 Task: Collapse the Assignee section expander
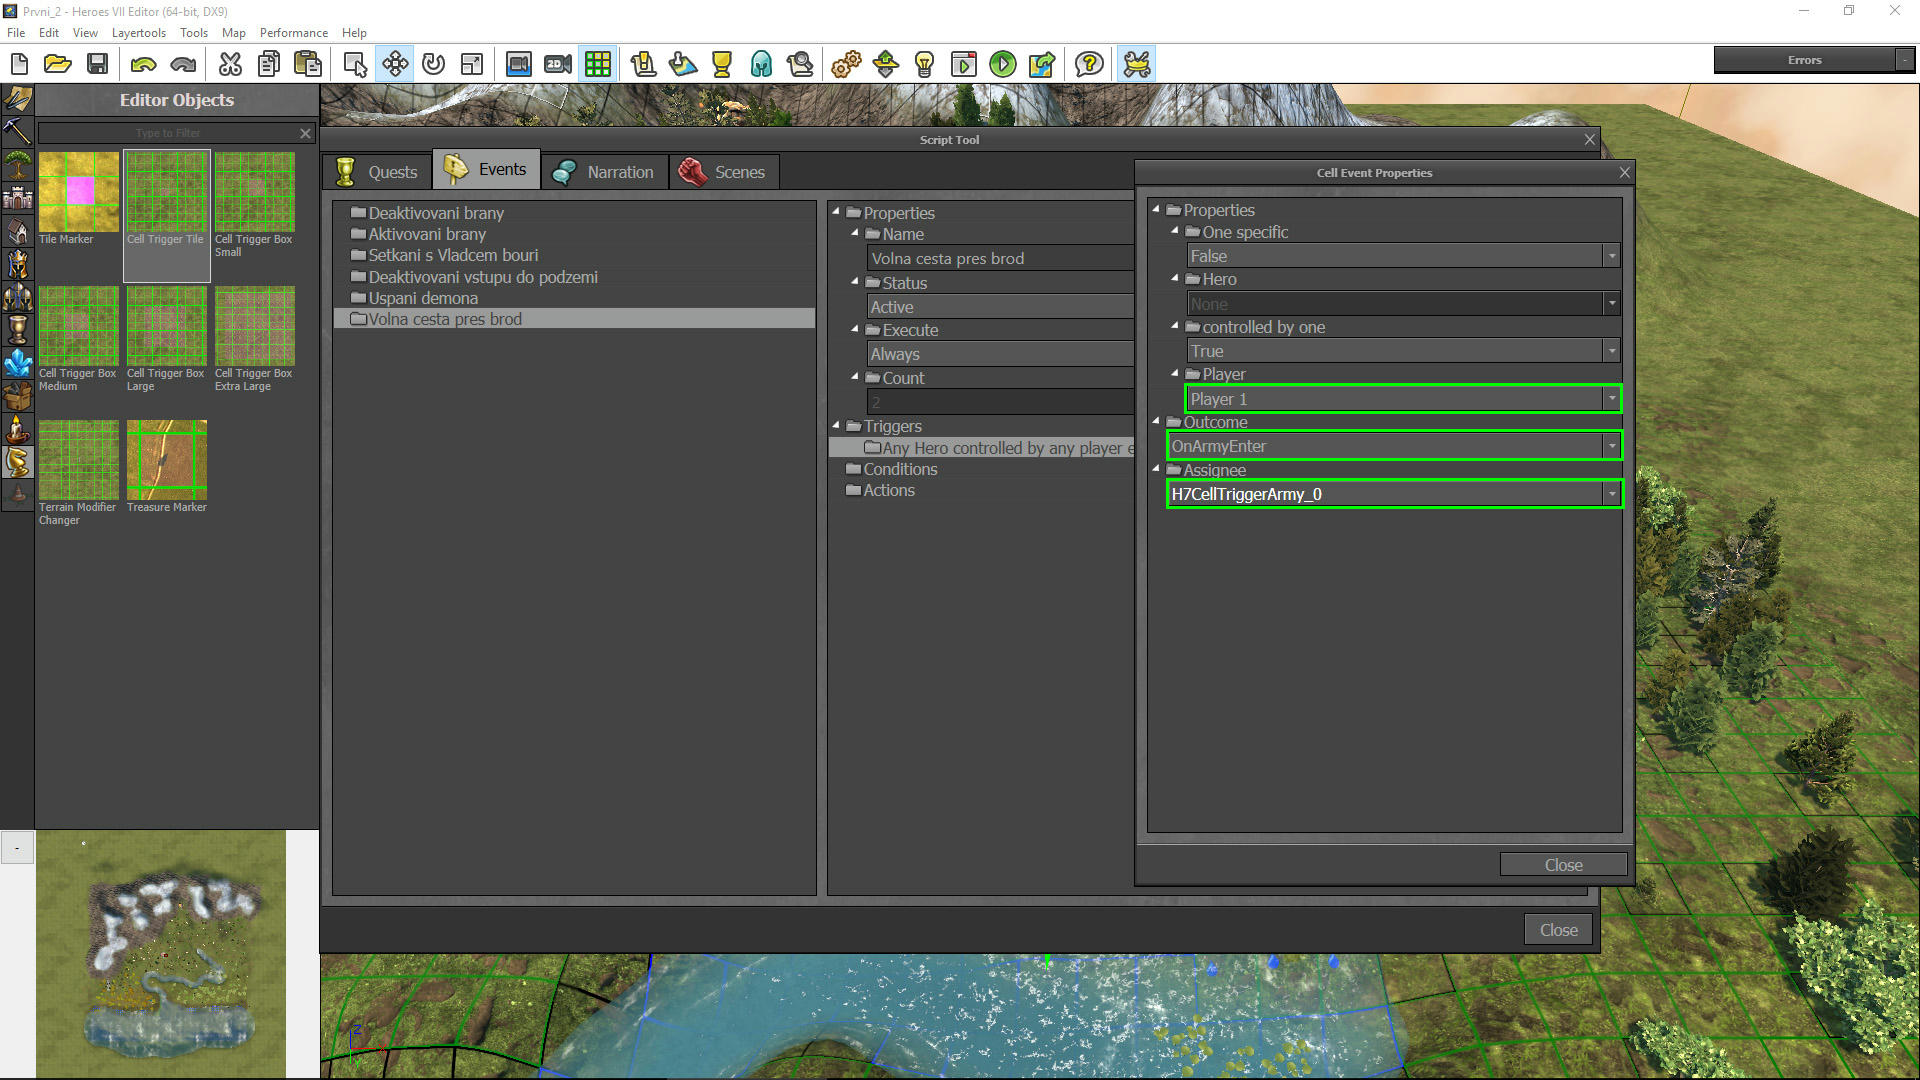(1157, 469)
